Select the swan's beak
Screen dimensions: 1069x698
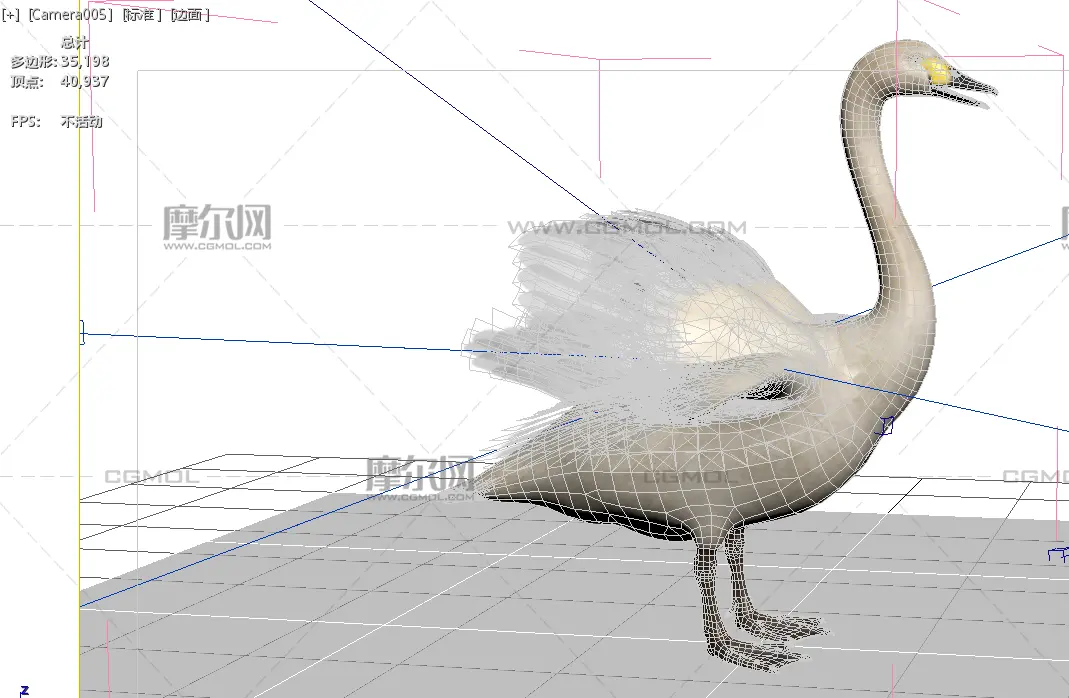pos(968,87)
